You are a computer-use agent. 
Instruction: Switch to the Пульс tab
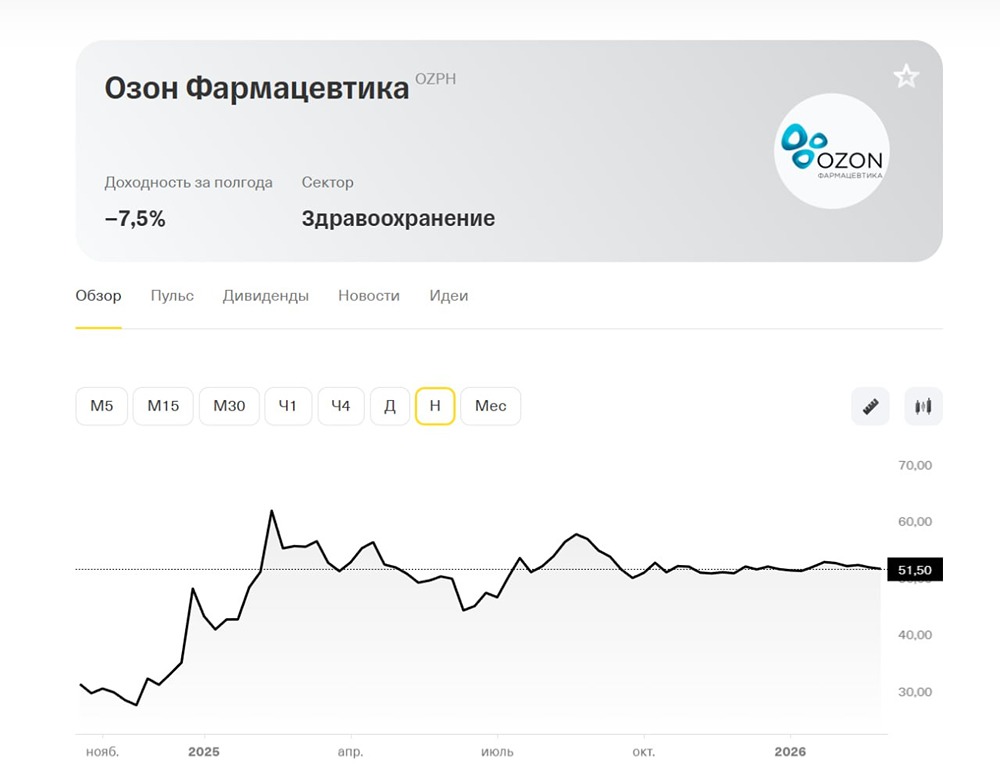172,296
